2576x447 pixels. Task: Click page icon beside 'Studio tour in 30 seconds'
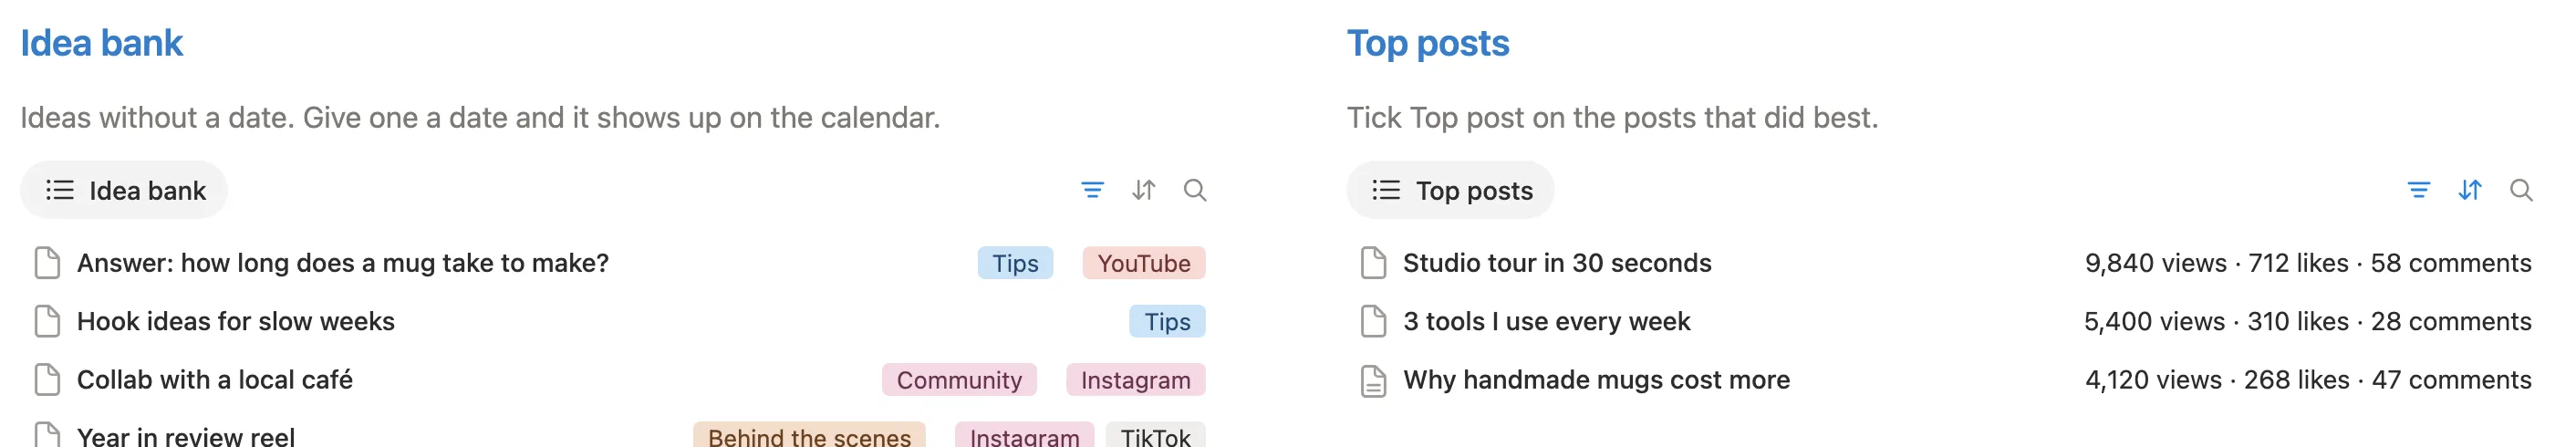click(x=1374, y=263)
